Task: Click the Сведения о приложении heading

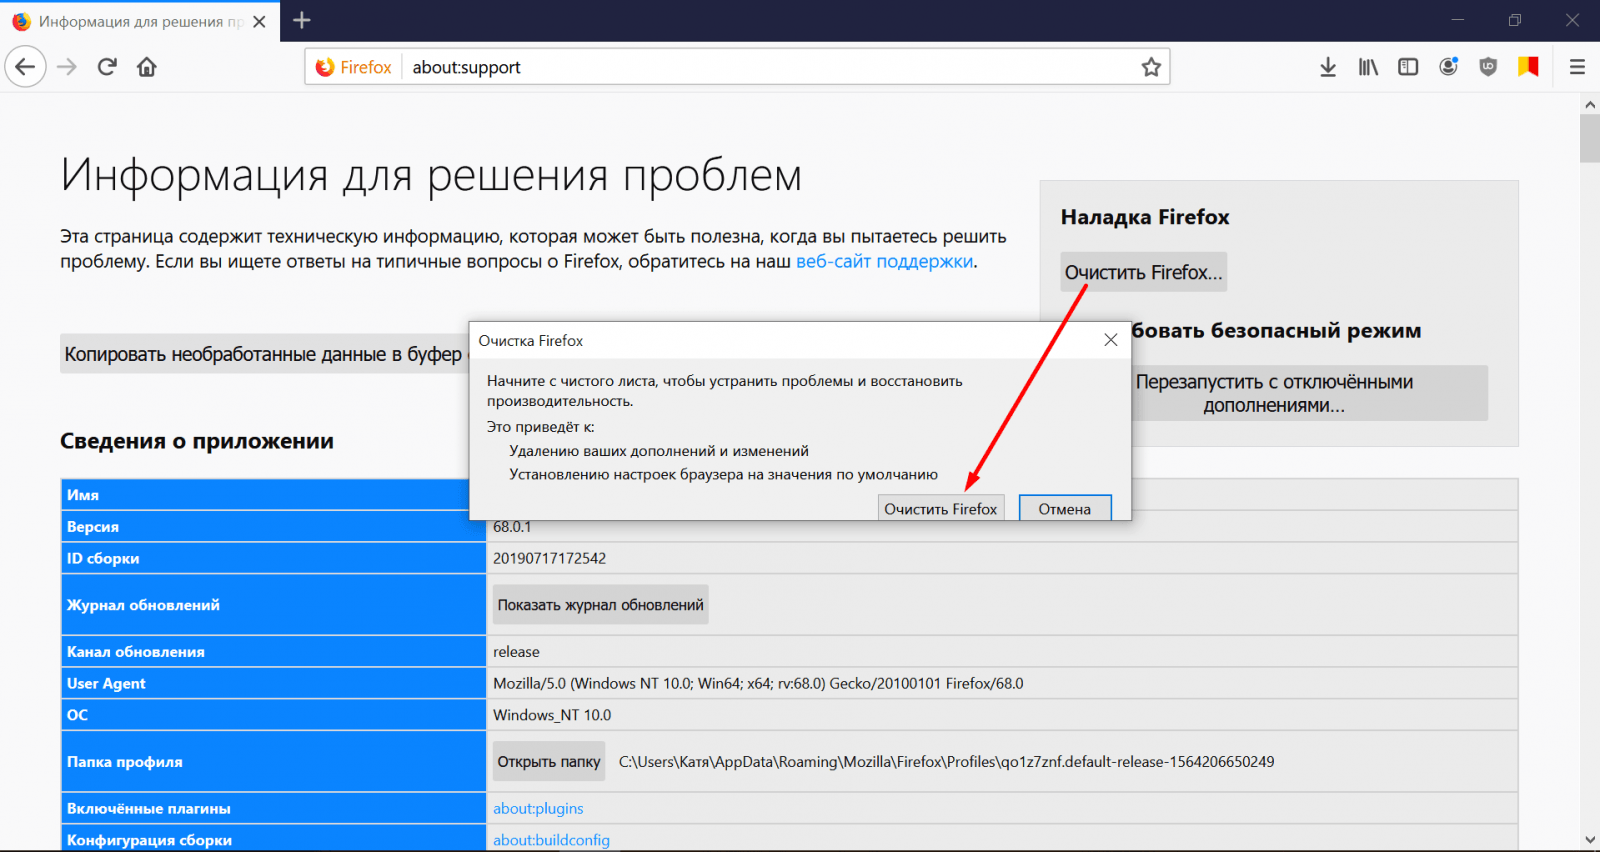Action: click(197, 441)
